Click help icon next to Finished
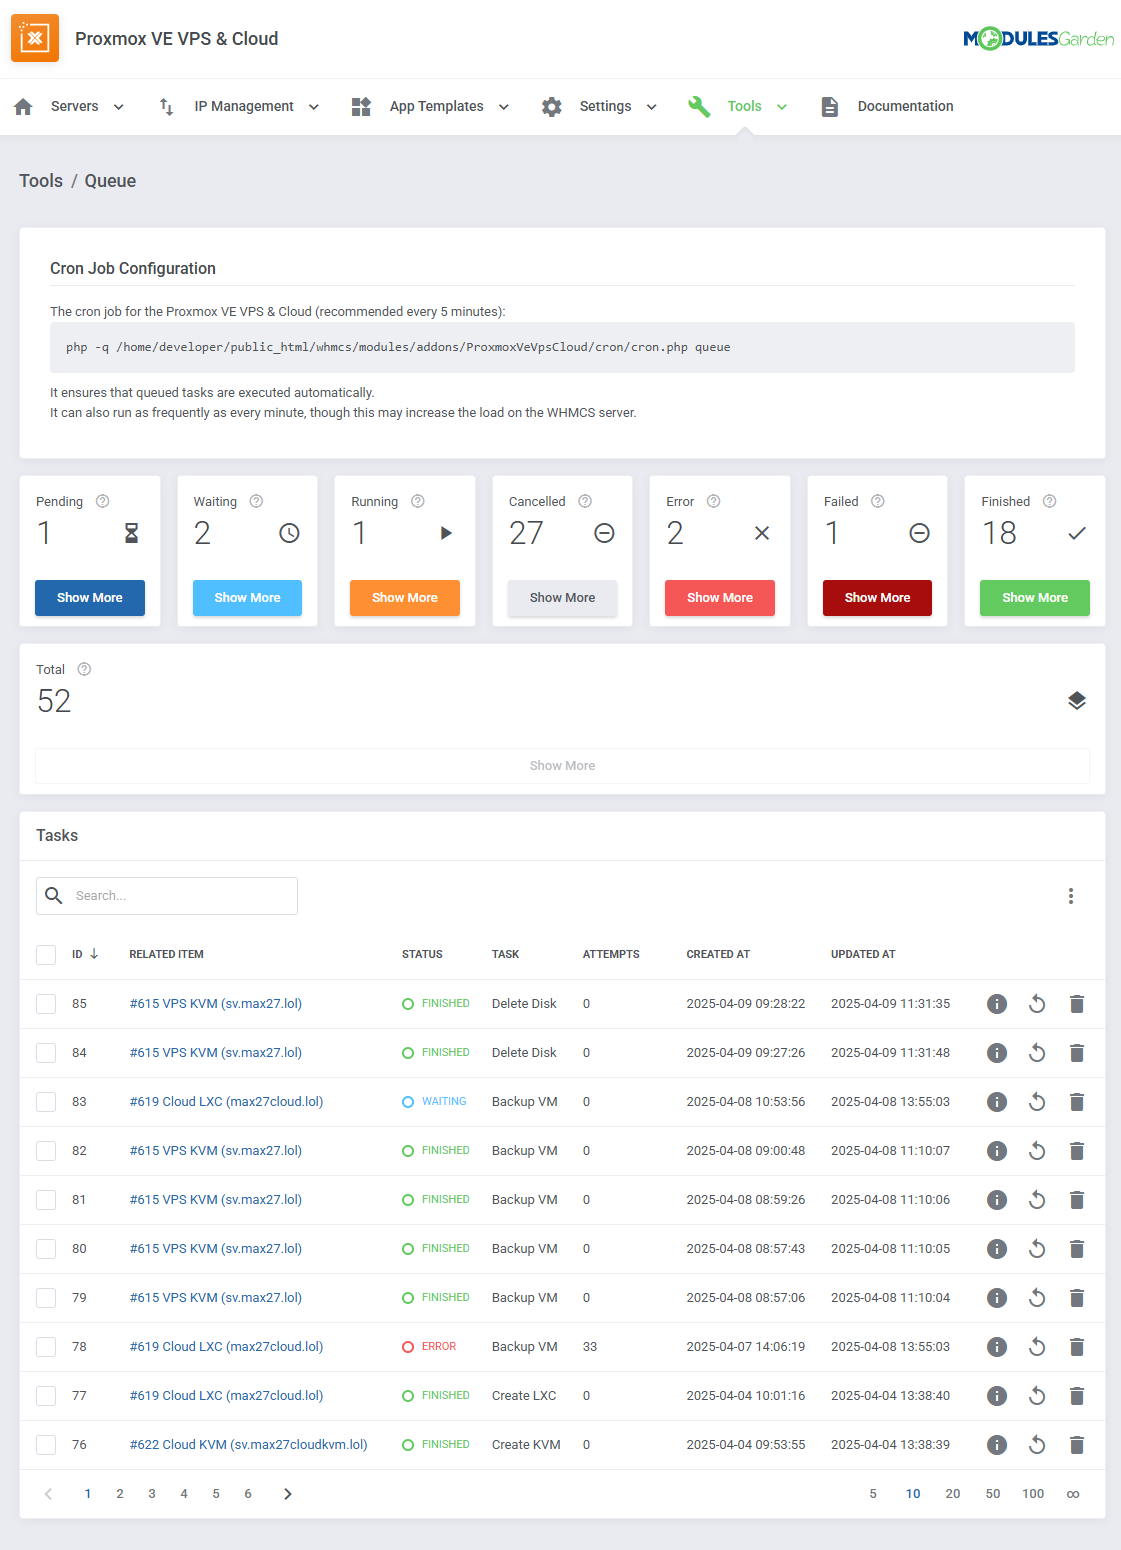1121x1550 pixels. point(1049,501)
